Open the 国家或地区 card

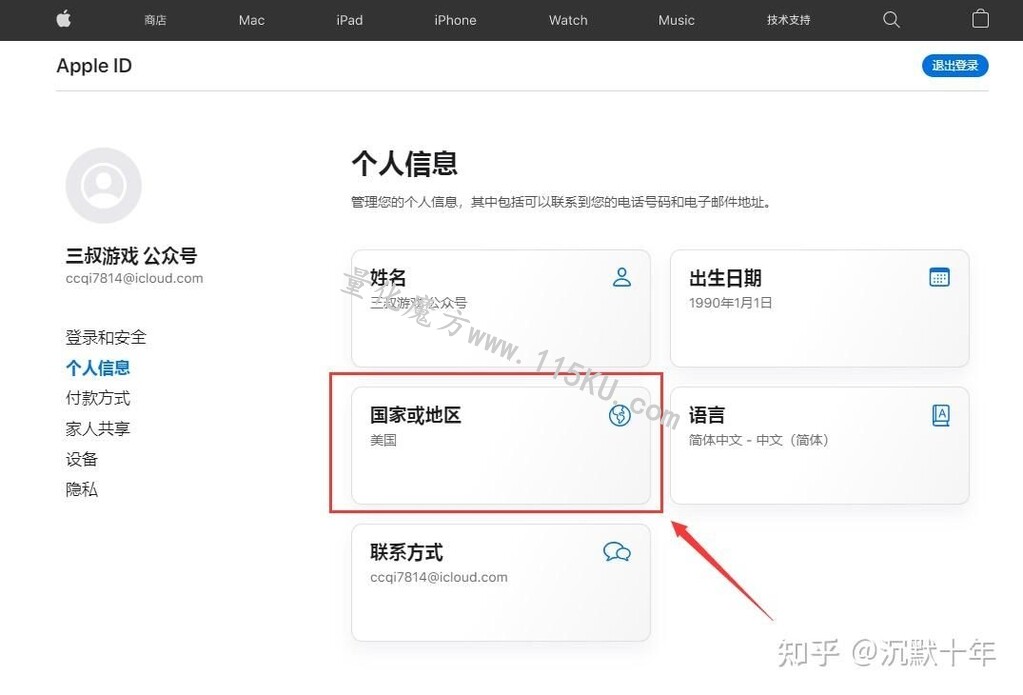(x=501, y=445)
